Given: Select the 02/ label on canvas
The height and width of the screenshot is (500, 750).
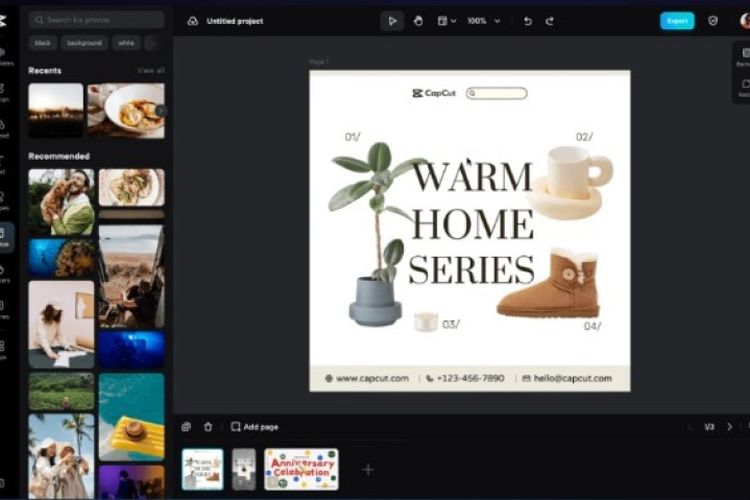Looking at the screenshot, I should pyautogui.click(x=584, y=137).
